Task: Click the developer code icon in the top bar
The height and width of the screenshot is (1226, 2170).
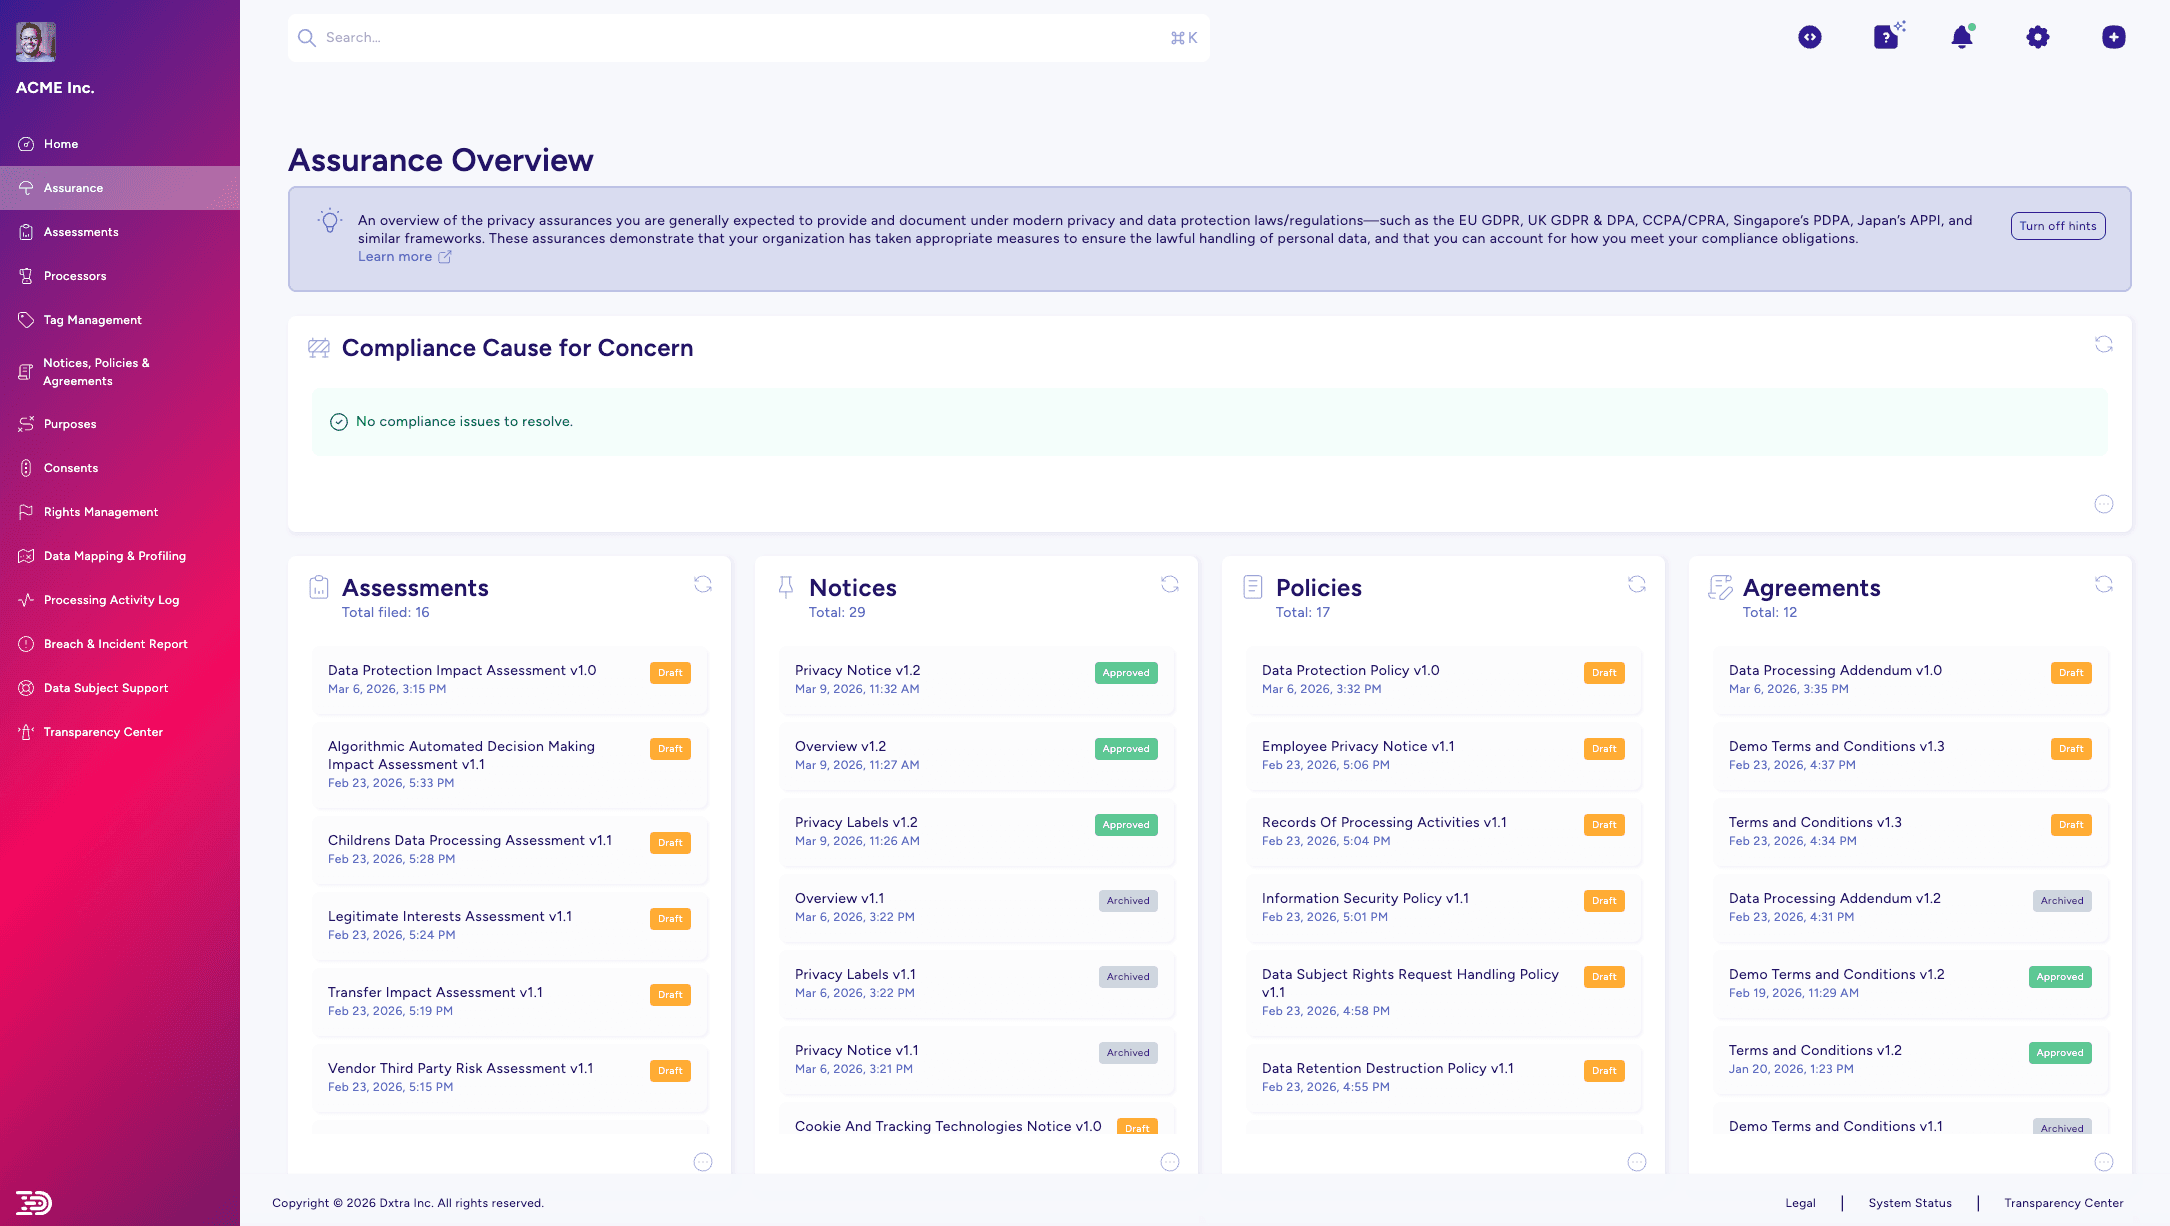Action: (1810, 37)
